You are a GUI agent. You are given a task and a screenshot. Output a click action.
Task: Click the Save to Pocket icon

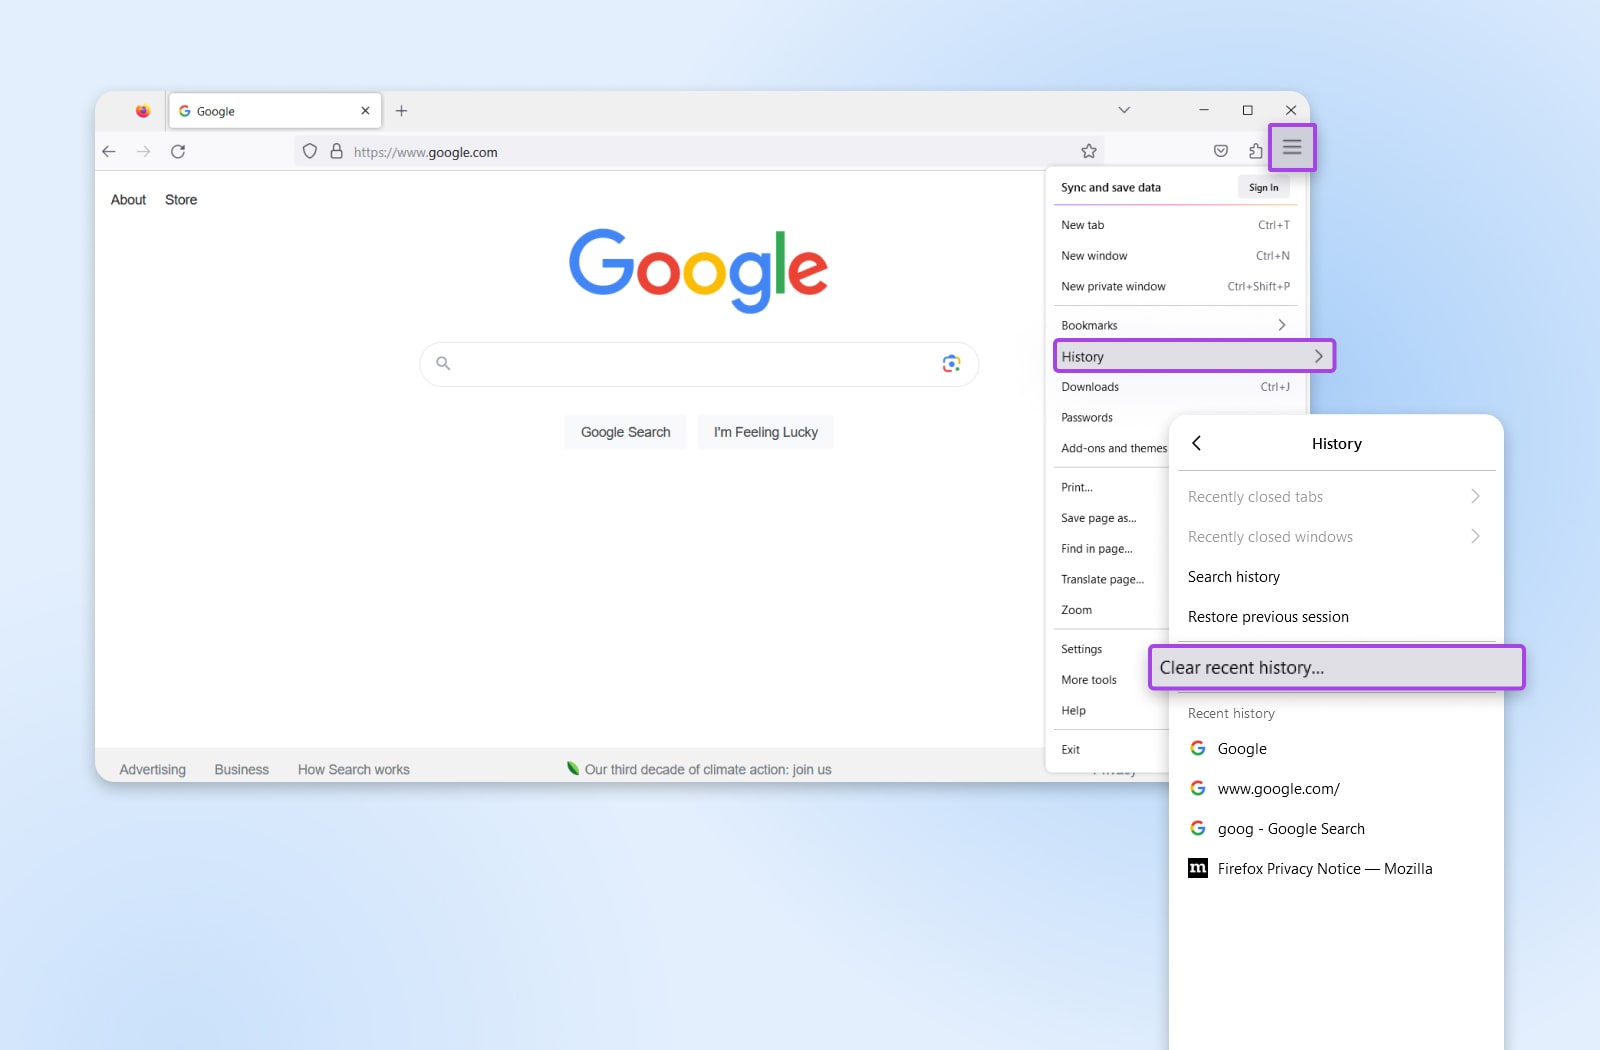point(1221,151)
